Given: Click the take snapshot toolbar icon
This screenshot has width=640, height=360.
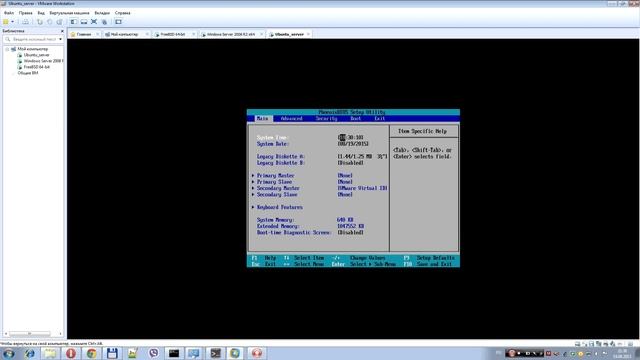Looking at the screenshot, I should click(x=40, y=22).
